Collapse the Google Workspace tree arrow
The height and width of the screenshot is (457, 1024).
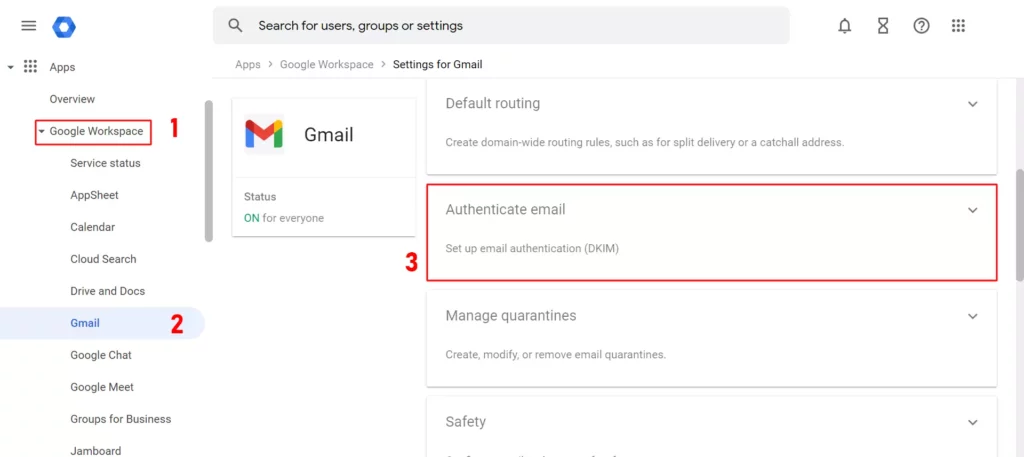click(42, 131)
